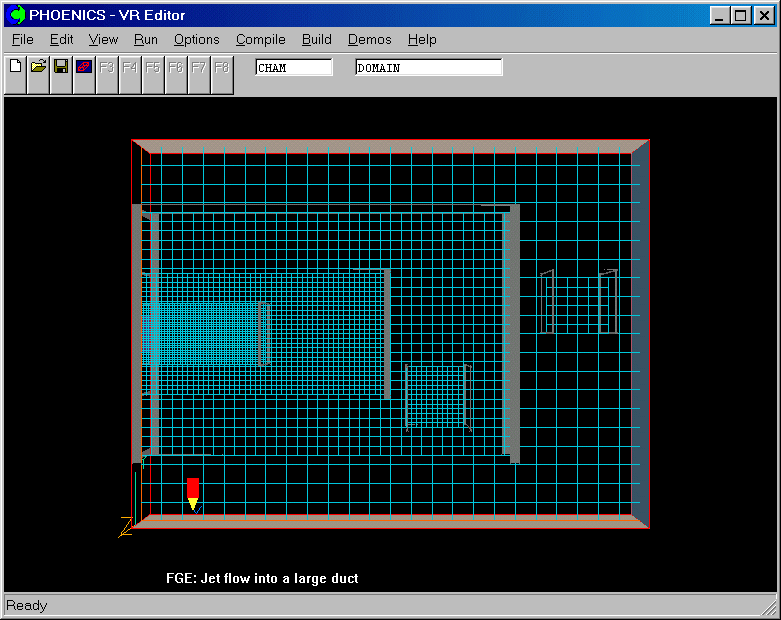Click the F7 toolbar button
The height and width of the screenshot is (620, 781).
point(199,75)
